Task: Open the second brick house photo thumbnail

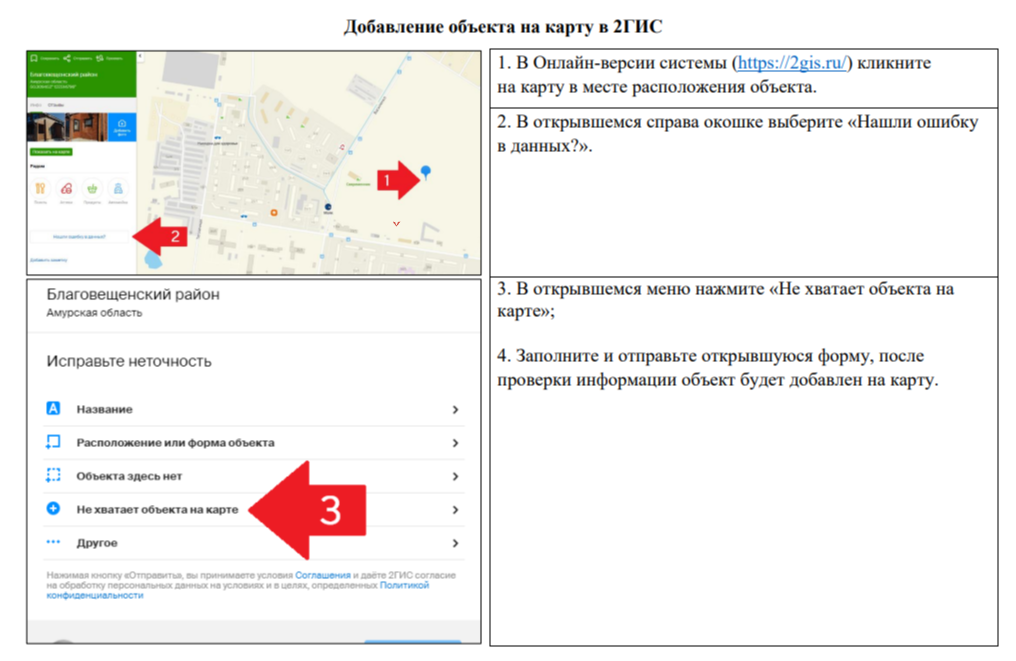Action: (86, 127)
